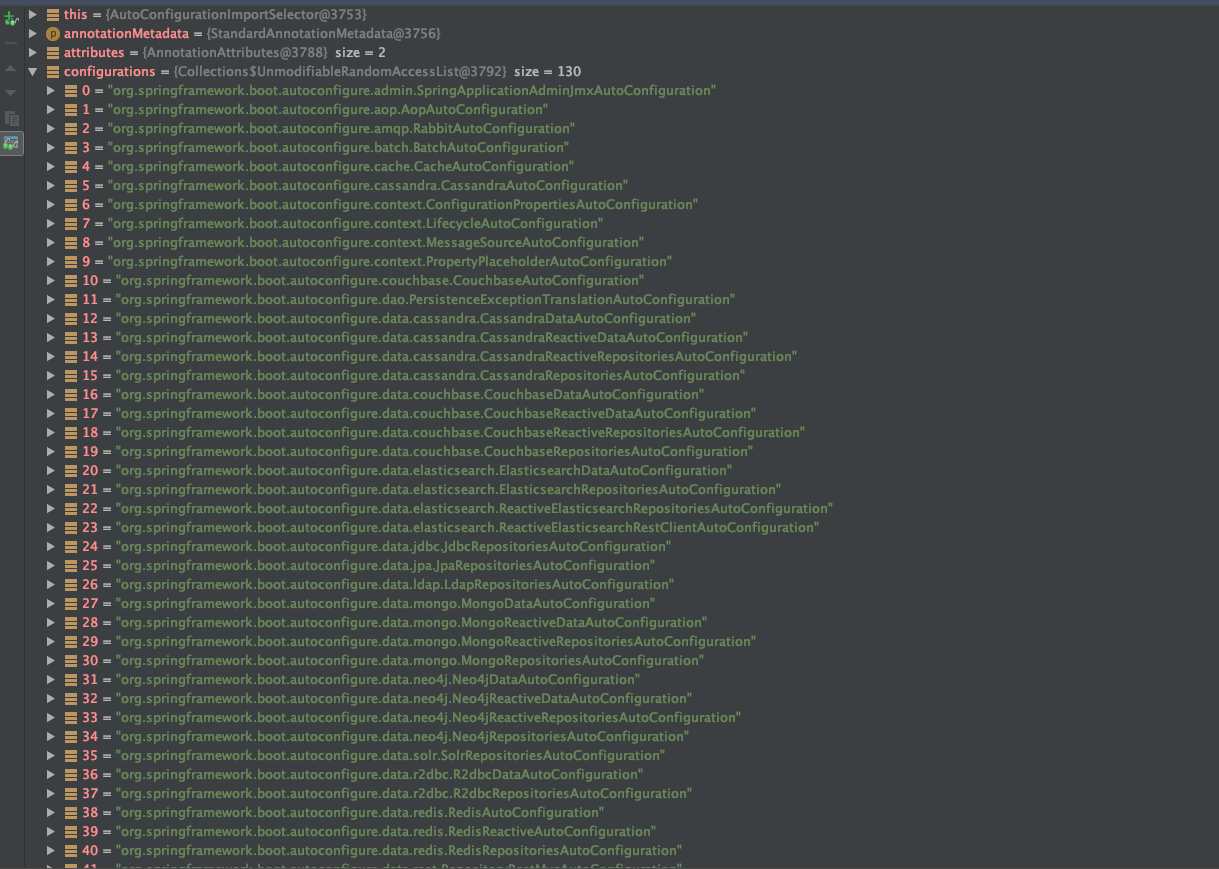Expand element 4 CacheAutoConfiguration arrow
This screenshot has height=869, width=1219.
(x=51, y=167)
